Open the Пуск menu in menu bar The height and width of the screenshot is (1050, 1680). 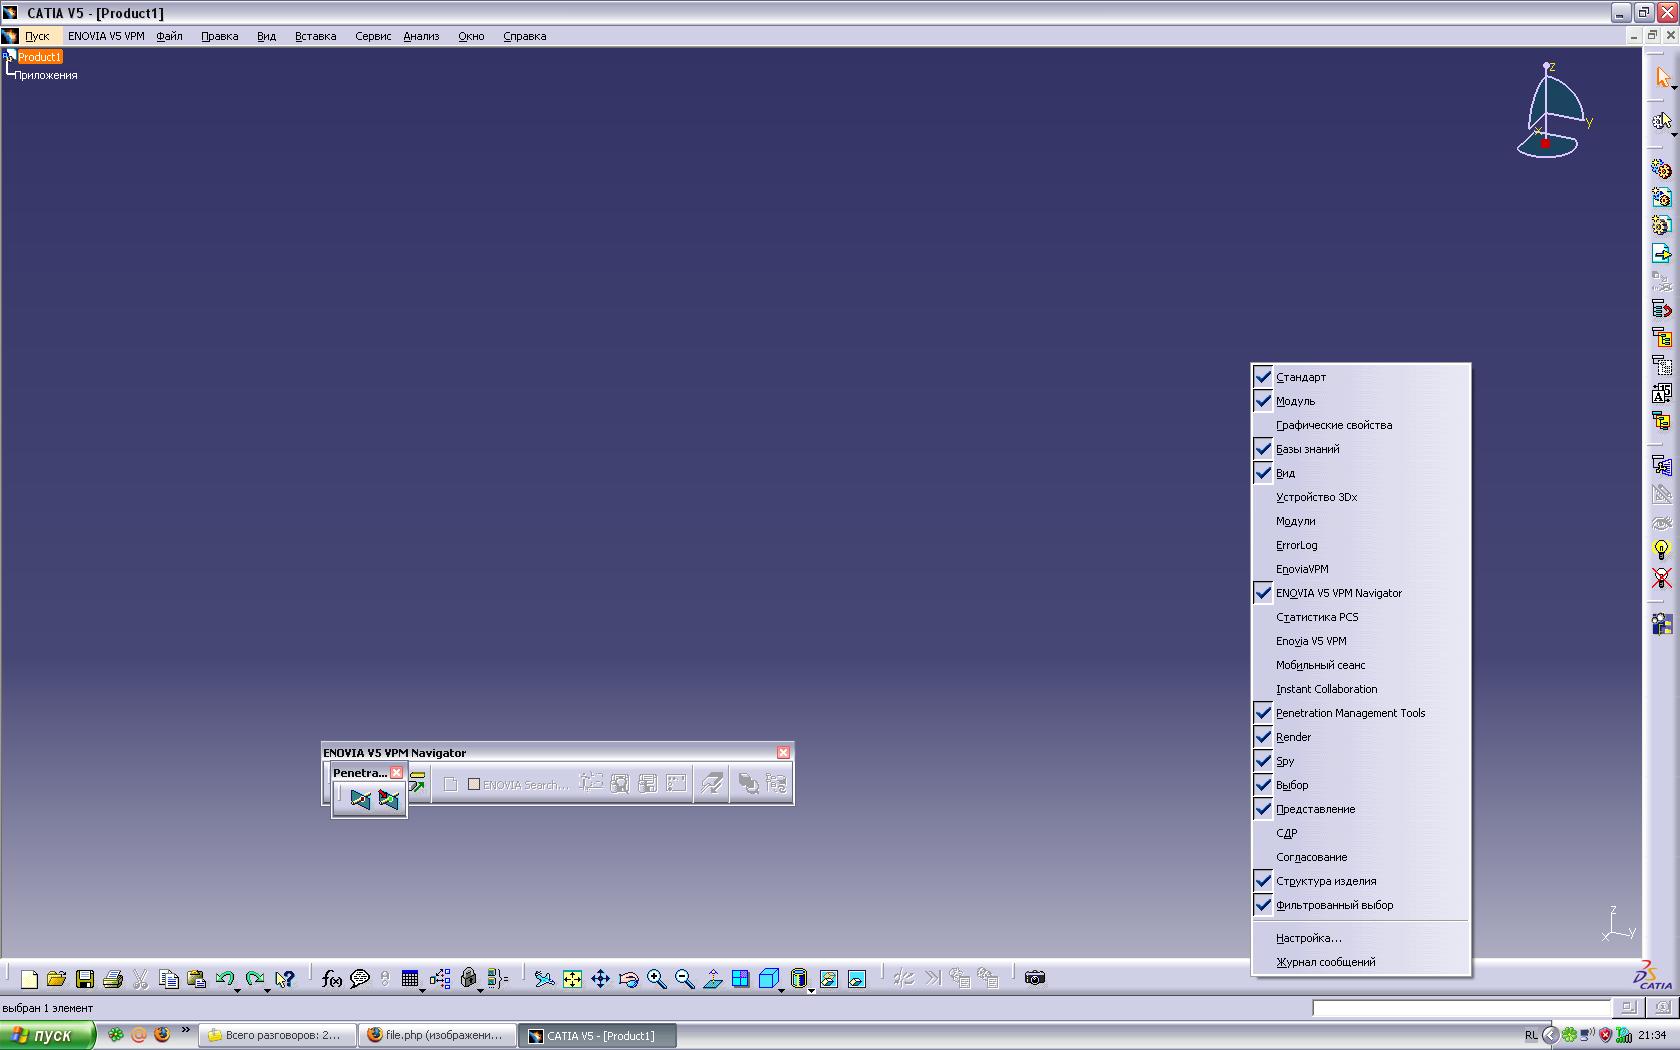(x=37, y=36)
